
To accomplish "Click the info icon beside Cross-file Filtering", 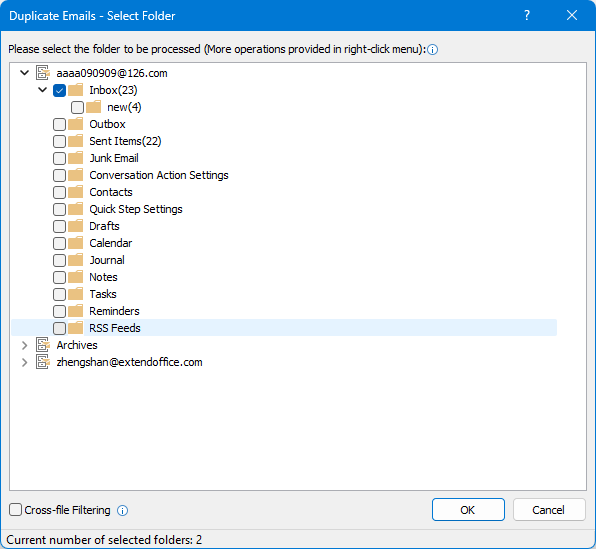I will pyautogui.click(x=122, y=510).
